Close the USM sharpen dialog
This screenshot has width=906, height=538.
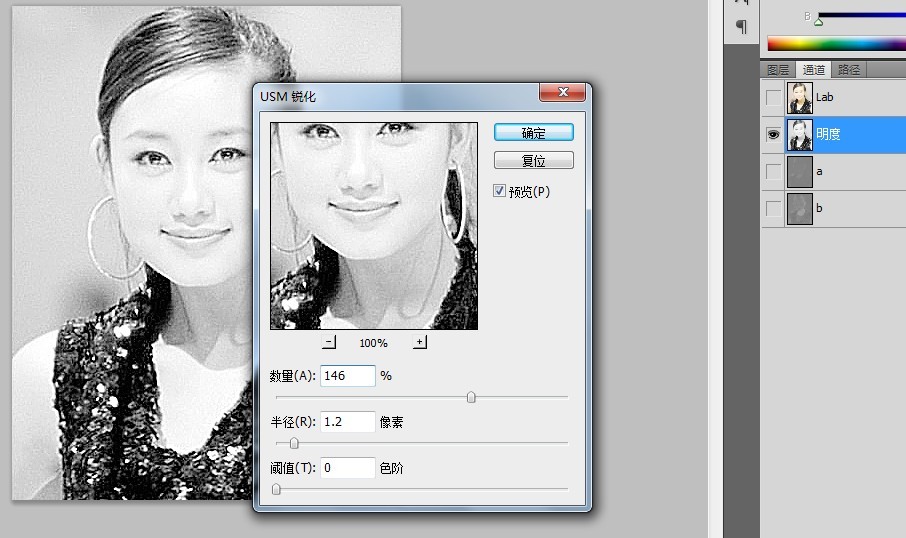click(x=561, y=93)
